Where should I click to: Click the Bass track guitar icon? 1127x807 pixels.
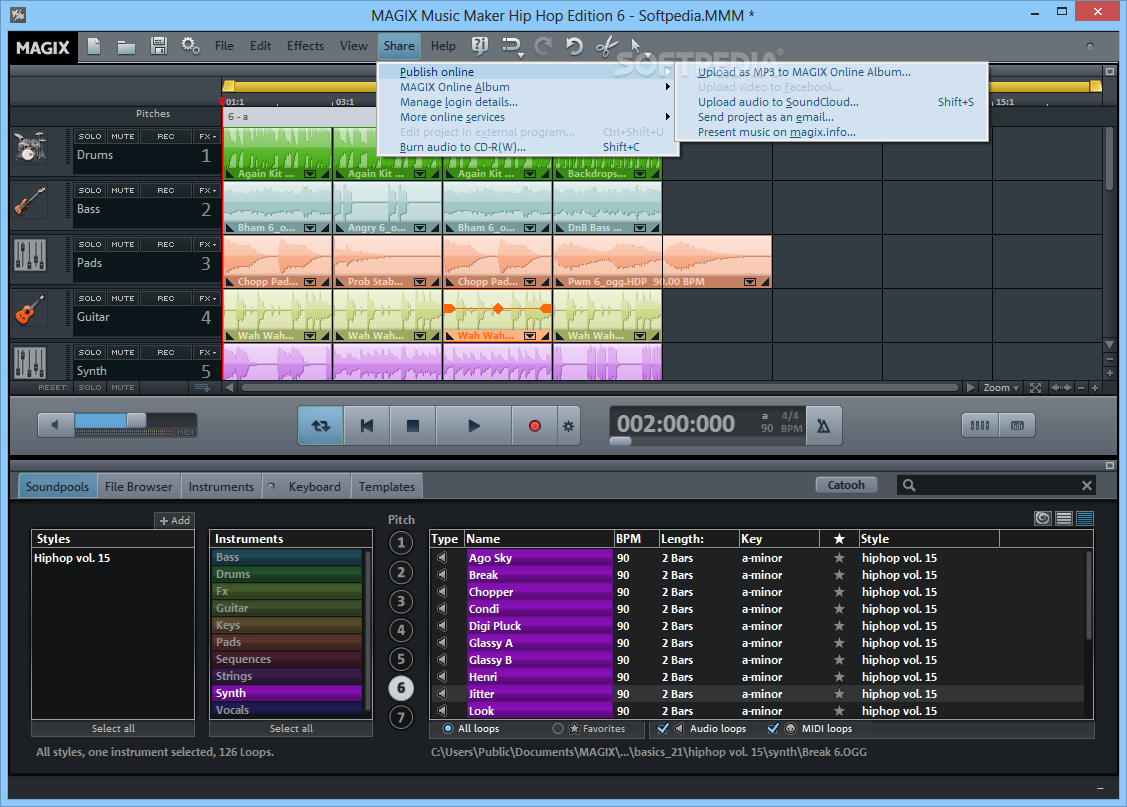[x=30, y=201]
